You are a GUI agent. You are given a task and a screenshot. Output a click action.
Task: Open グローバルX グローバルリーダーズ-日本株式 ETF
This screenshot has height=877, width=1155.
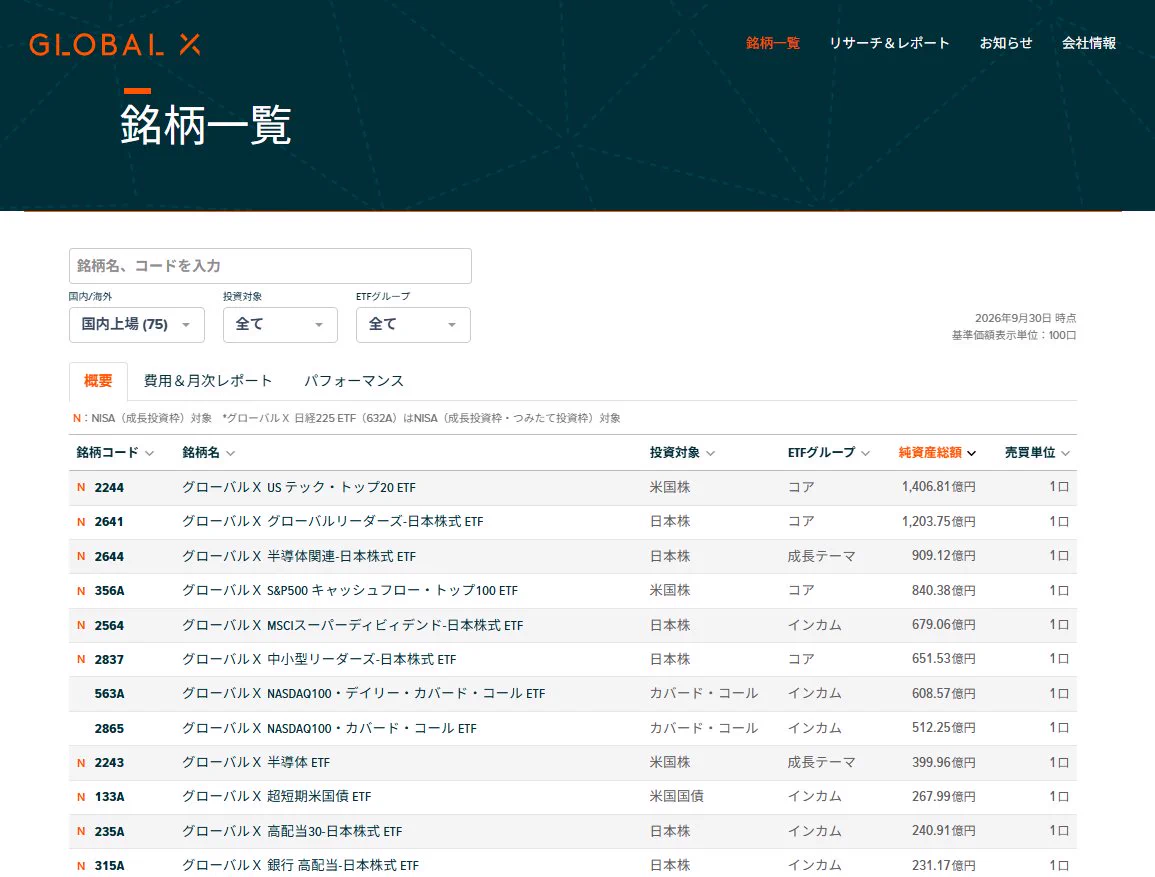coord(333,521)
